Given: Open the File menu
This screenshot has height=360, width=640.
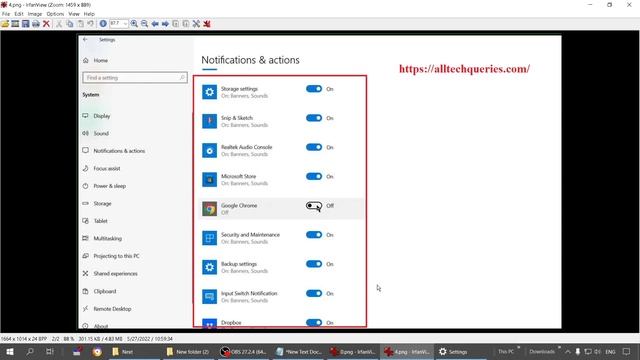Looking at the screenshot, I should 6,14.
